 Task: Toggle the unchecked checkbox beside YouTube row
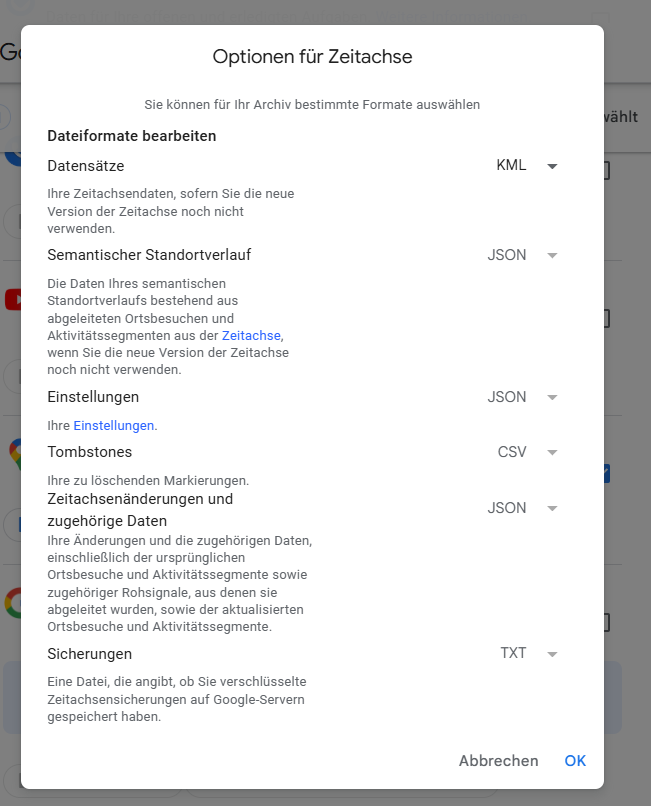(607, 319)
